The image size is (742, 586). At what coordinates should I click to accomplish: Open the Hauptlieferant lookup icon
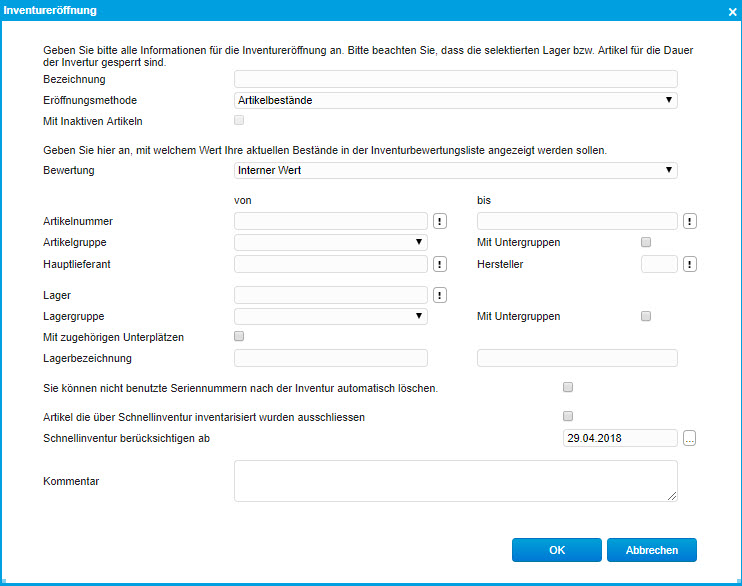pyautogui.click(x=440, y=264)
